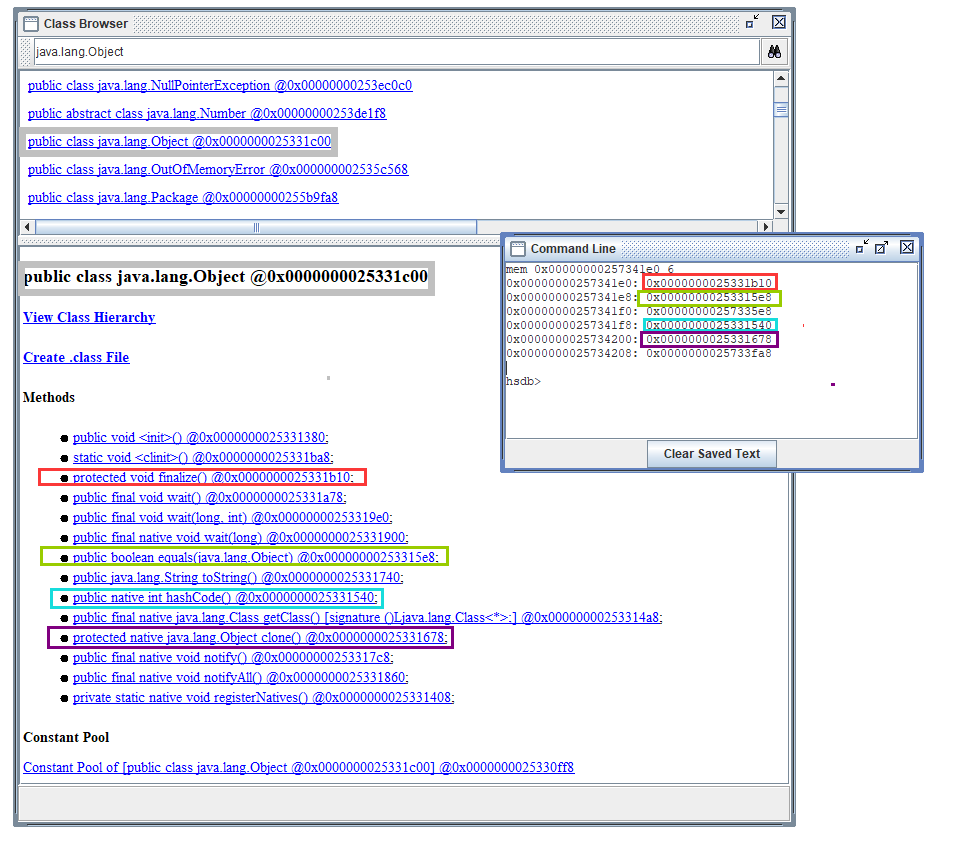Open the java.lang.Package class link

183,197
